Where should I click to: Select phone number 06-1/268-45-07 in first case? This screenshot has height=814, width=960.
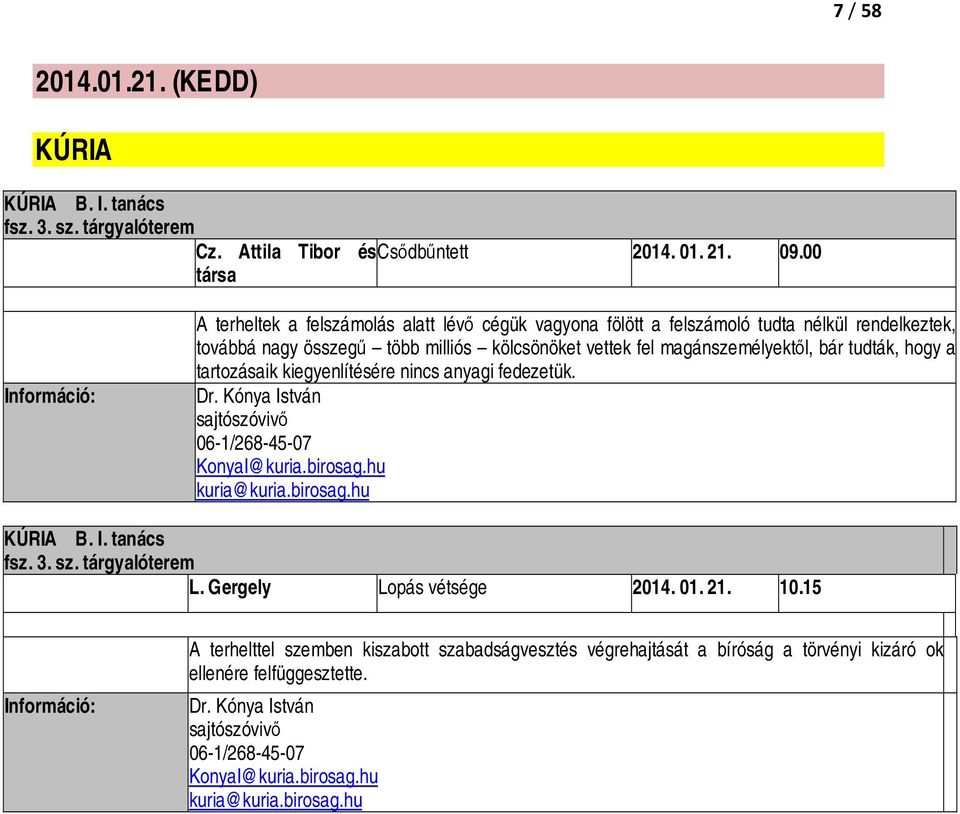253,443
